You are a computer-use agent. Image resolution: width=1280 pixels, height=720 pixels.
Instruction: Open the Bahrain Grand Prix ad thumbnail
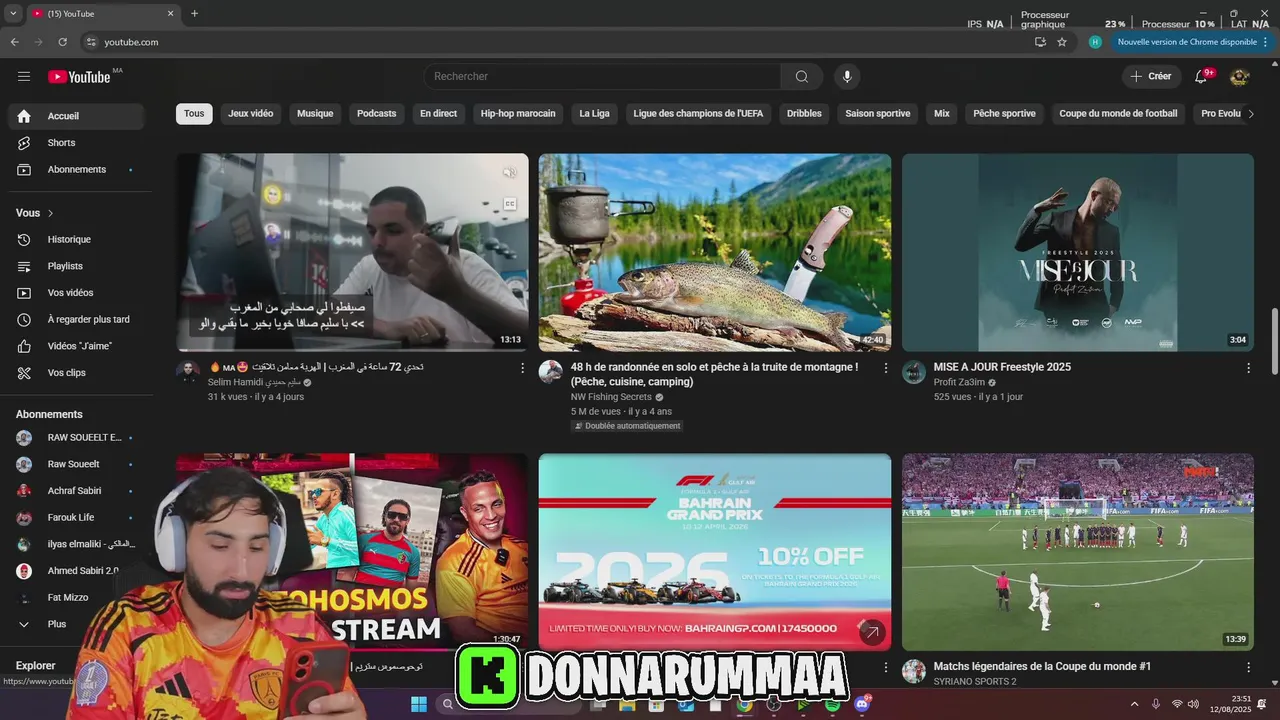715,552
